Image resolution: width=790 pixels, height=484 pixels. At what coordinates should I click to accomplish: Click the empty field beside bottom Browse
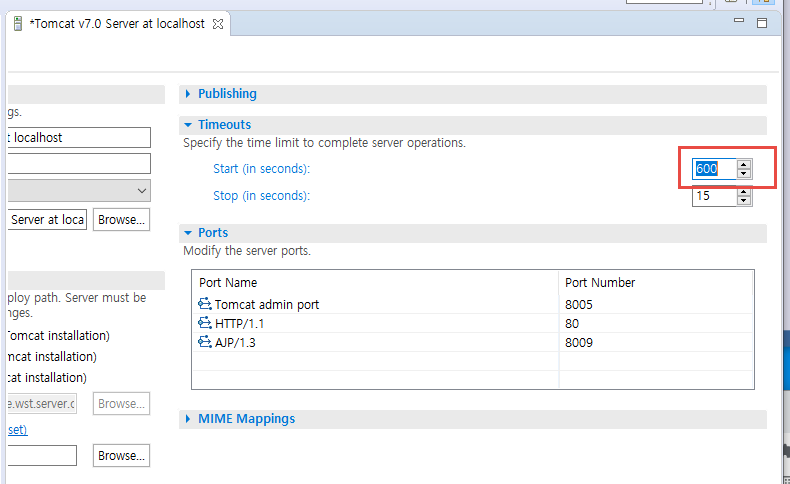pyautogui.click(x=42, y=455)
